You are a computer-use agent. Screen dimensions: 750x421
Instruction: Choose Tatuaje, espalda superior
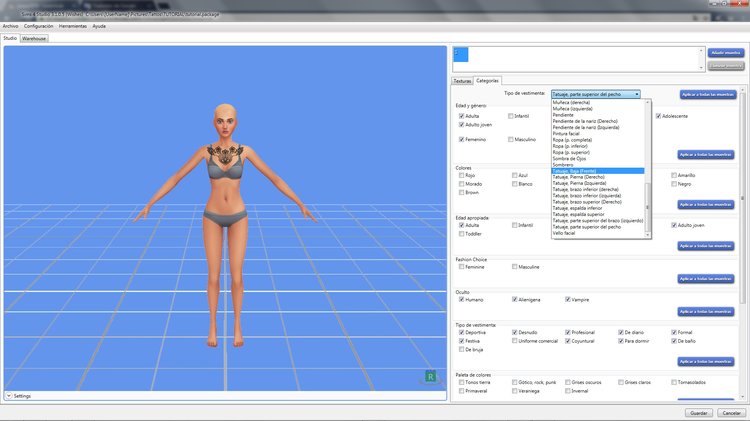tap(578, 214)
